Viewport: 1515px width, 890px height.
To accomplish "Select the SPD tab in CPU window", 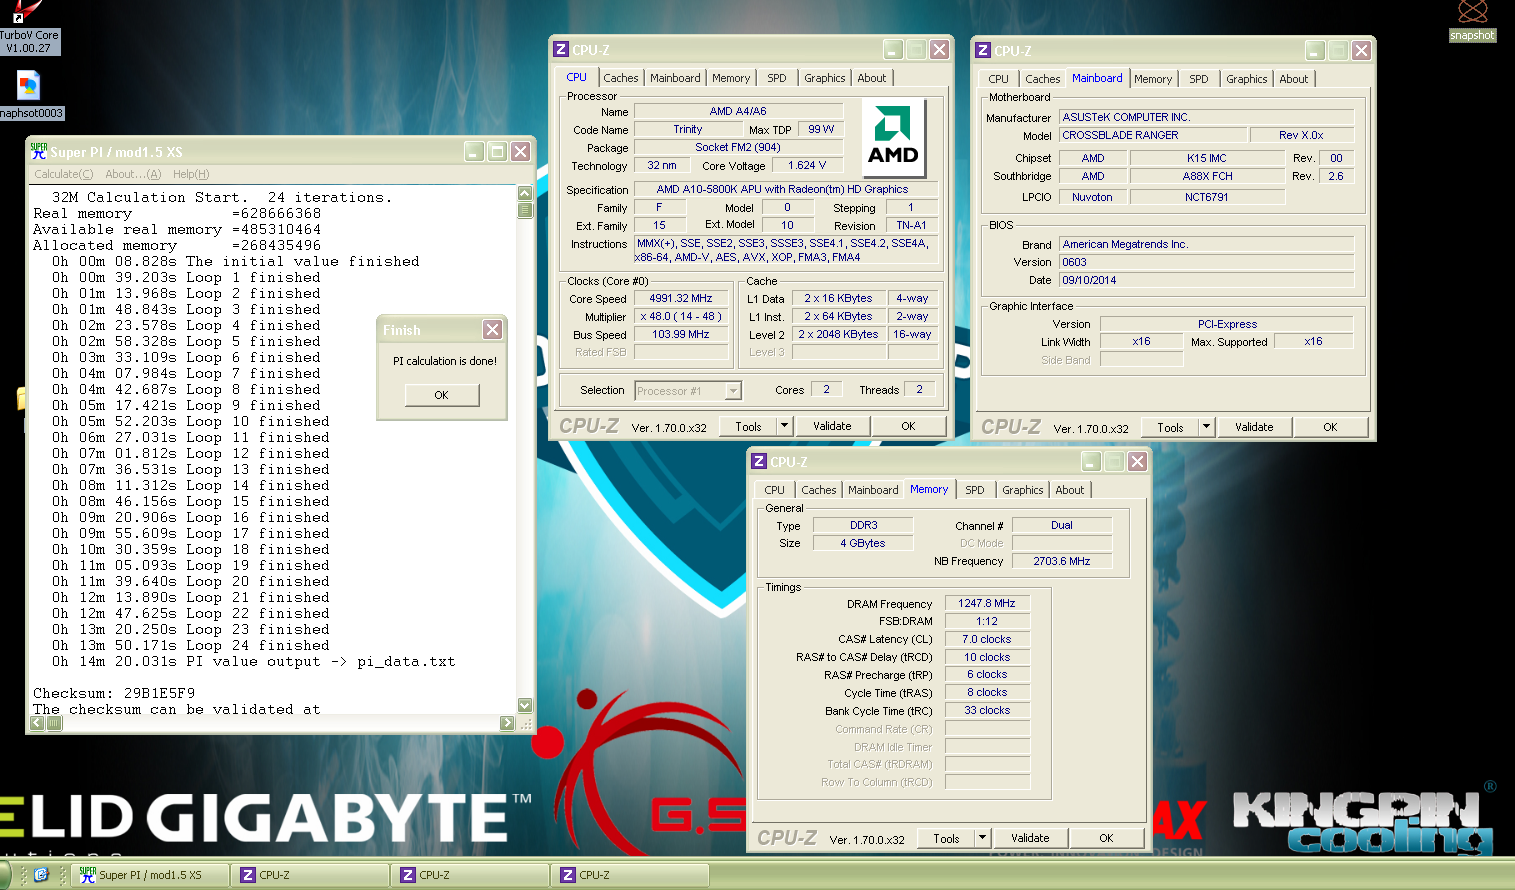I will (x=777, y=78).
